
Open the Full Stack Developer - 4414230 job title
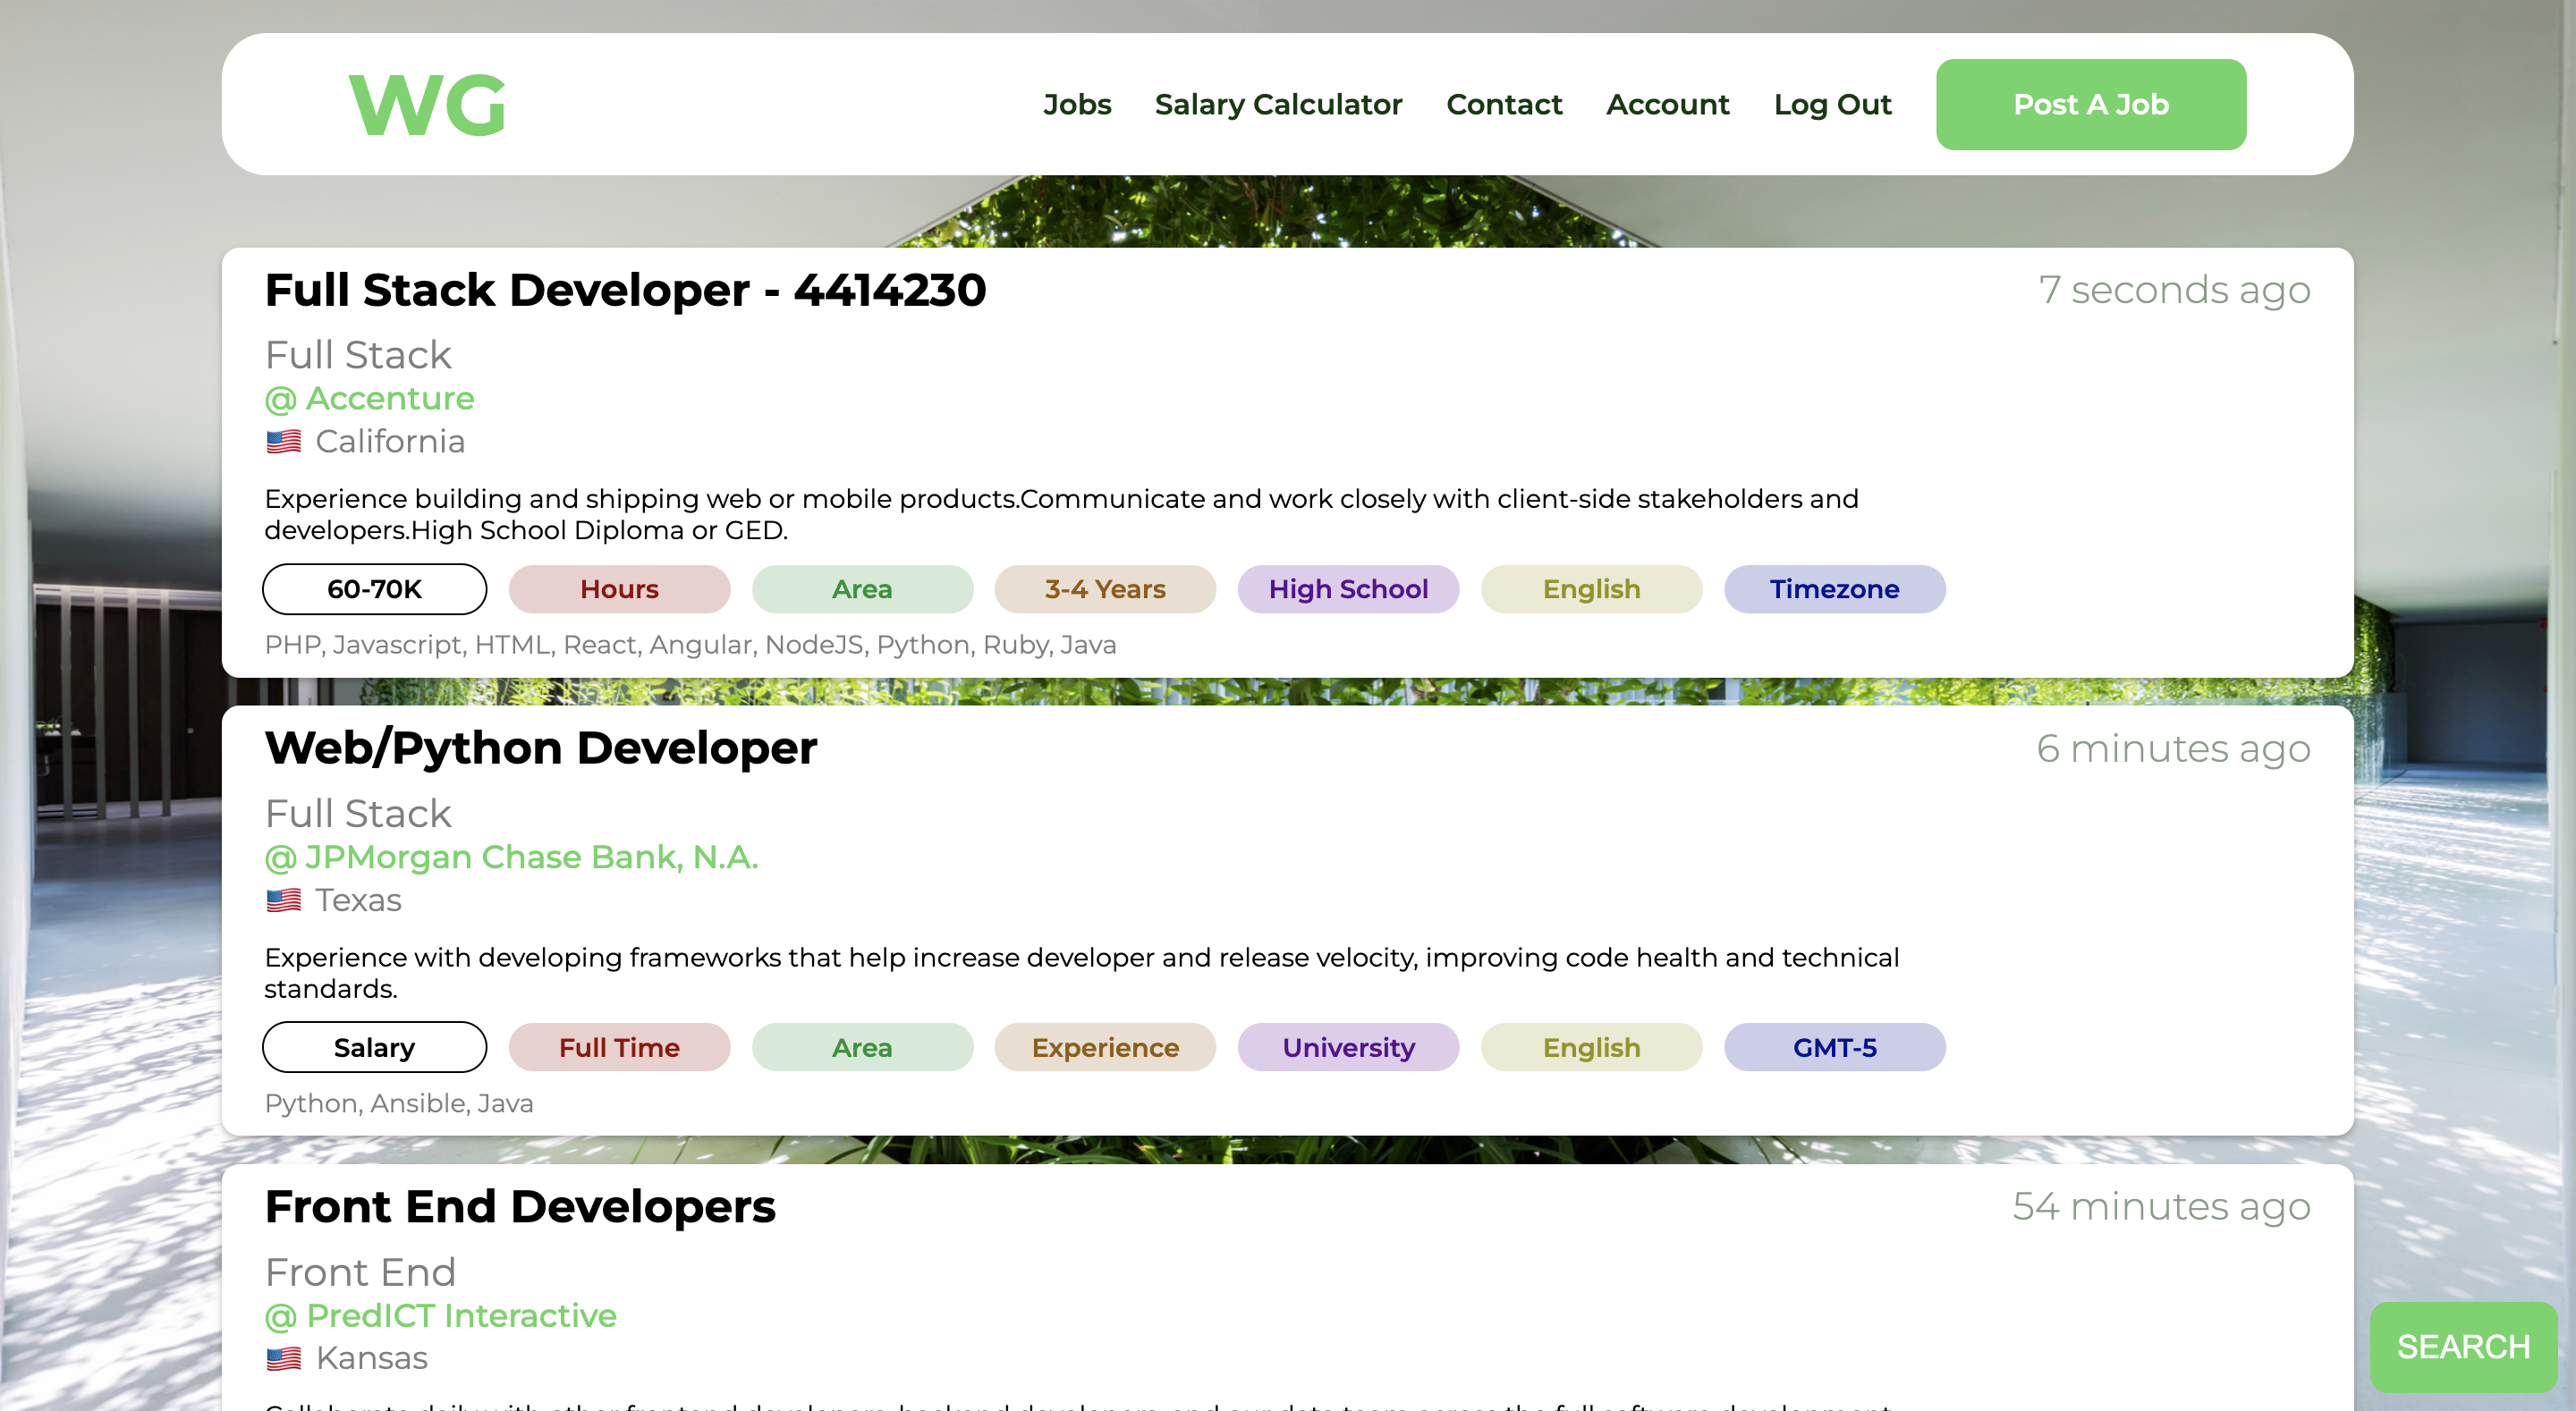point(625,290)
